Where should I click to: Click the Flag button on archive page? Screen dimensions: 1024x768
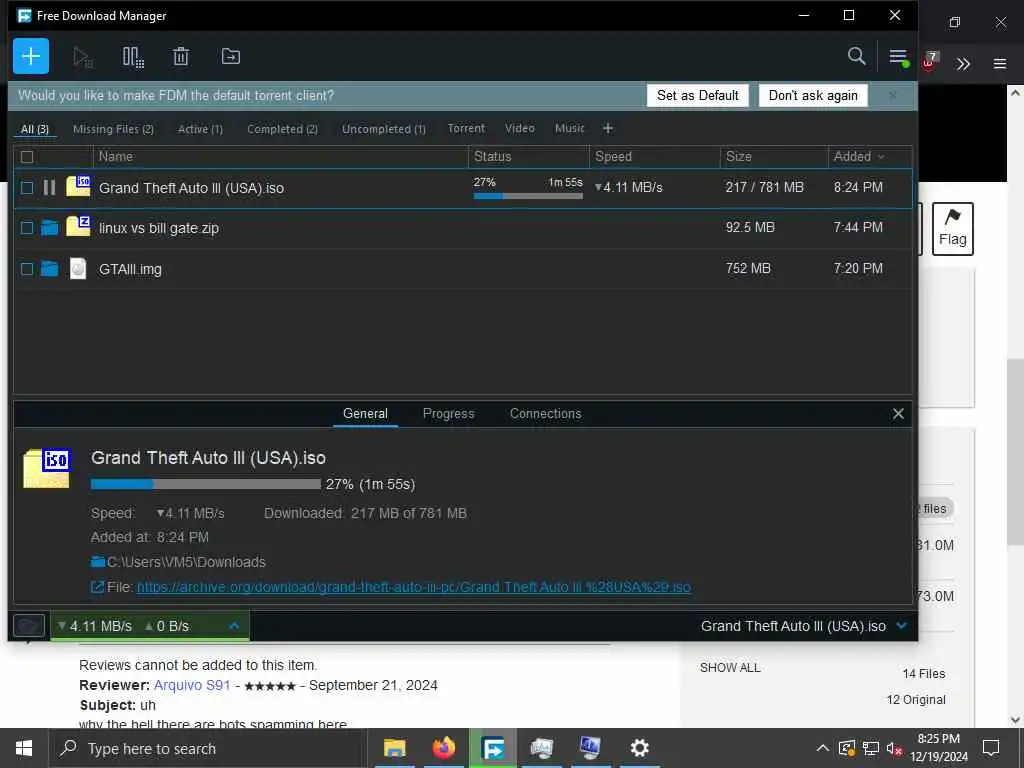(x=952, y=229)
